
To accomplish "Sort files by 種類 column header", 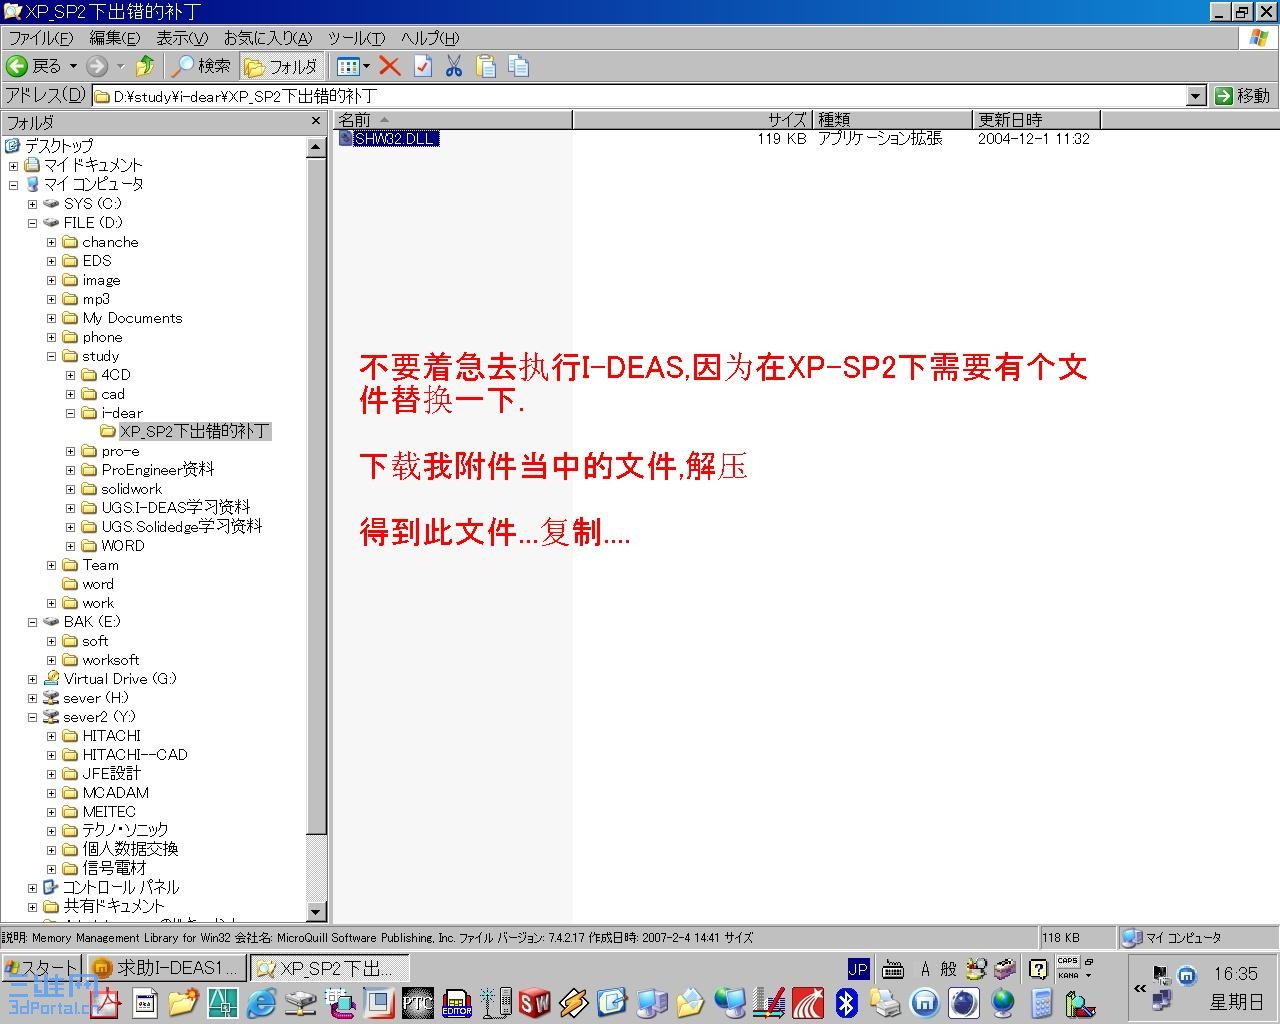I will [892, 120].
